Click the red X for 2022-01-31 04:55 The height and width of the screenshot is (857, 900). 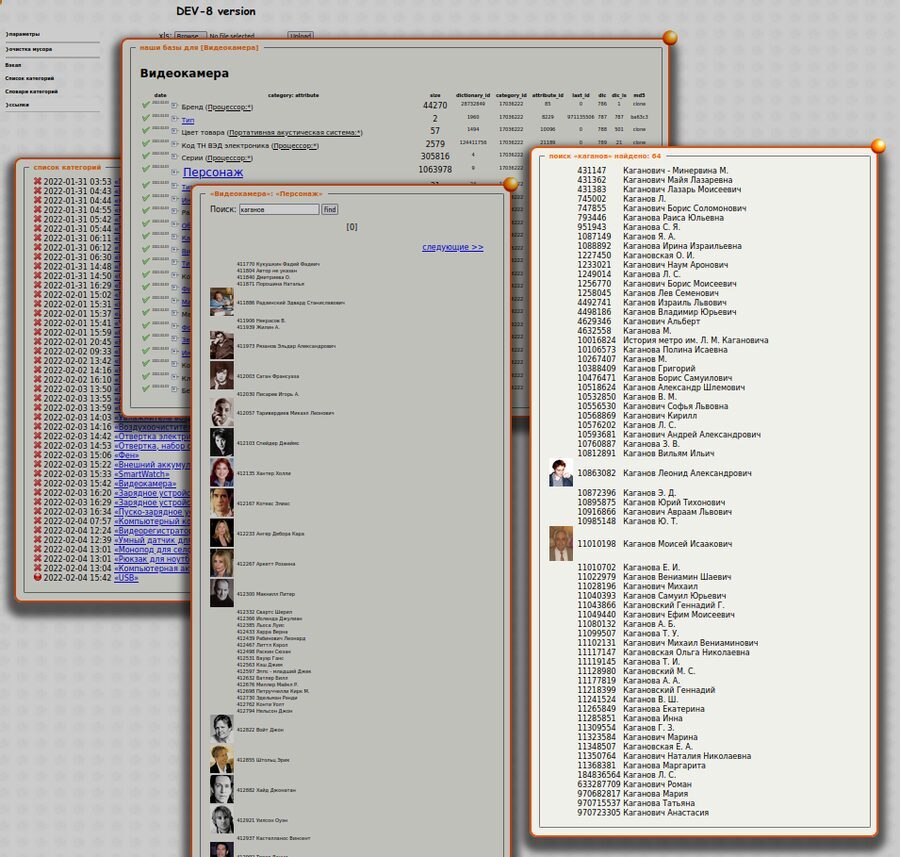38,210
